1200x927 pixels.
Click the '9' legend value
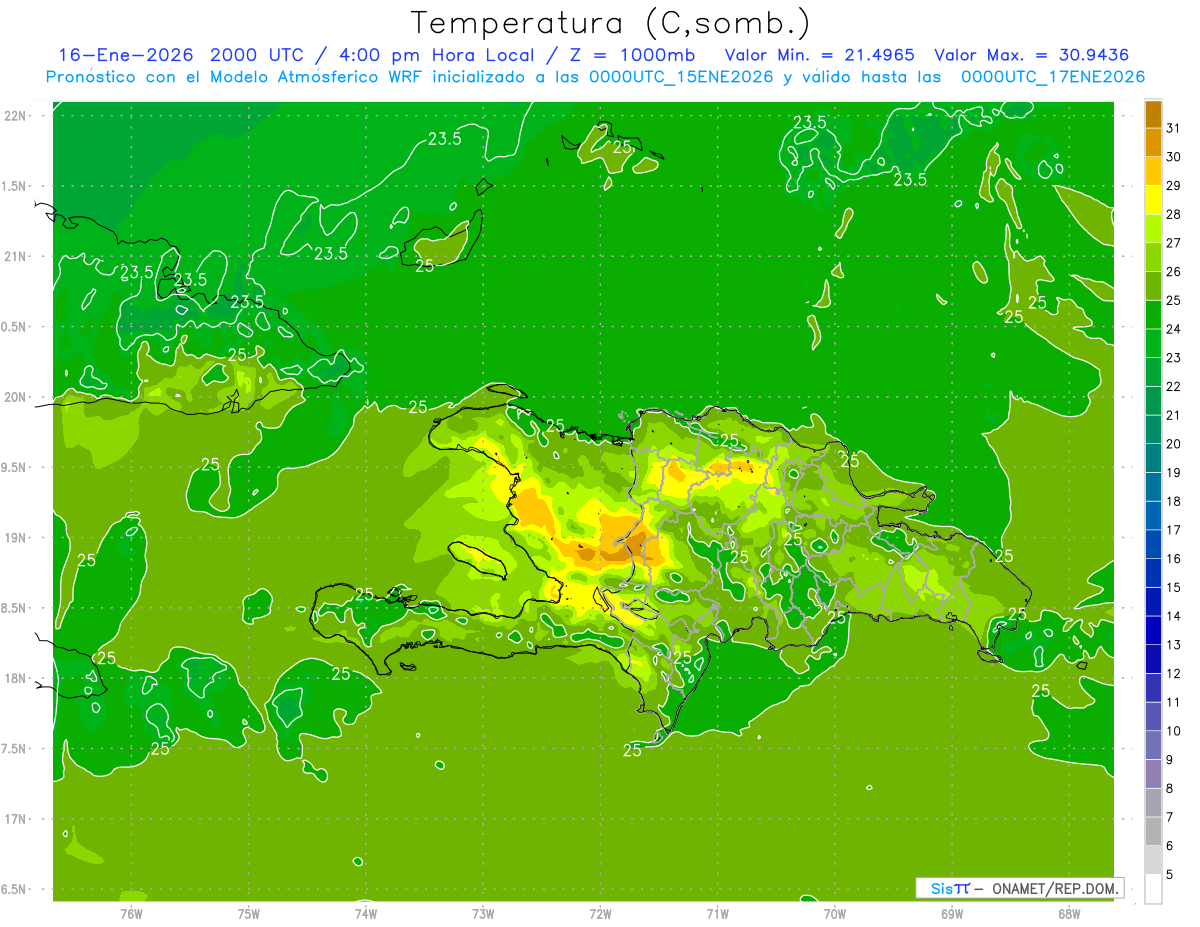point(1170,760)
